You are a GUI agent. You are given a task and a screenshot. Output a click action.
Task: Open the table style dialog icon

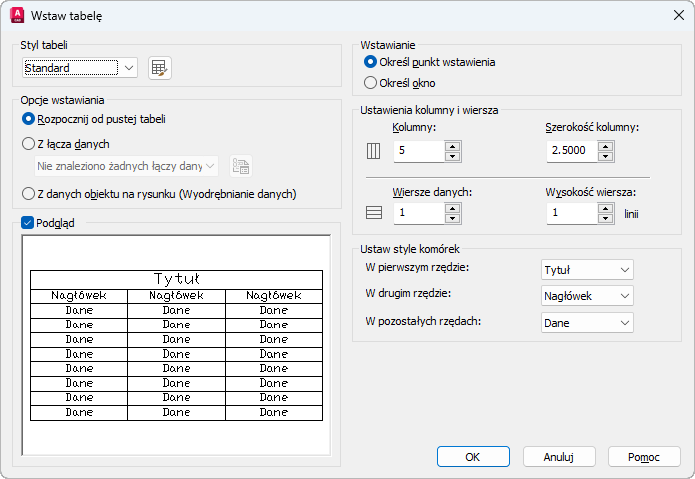pos(160,68)
